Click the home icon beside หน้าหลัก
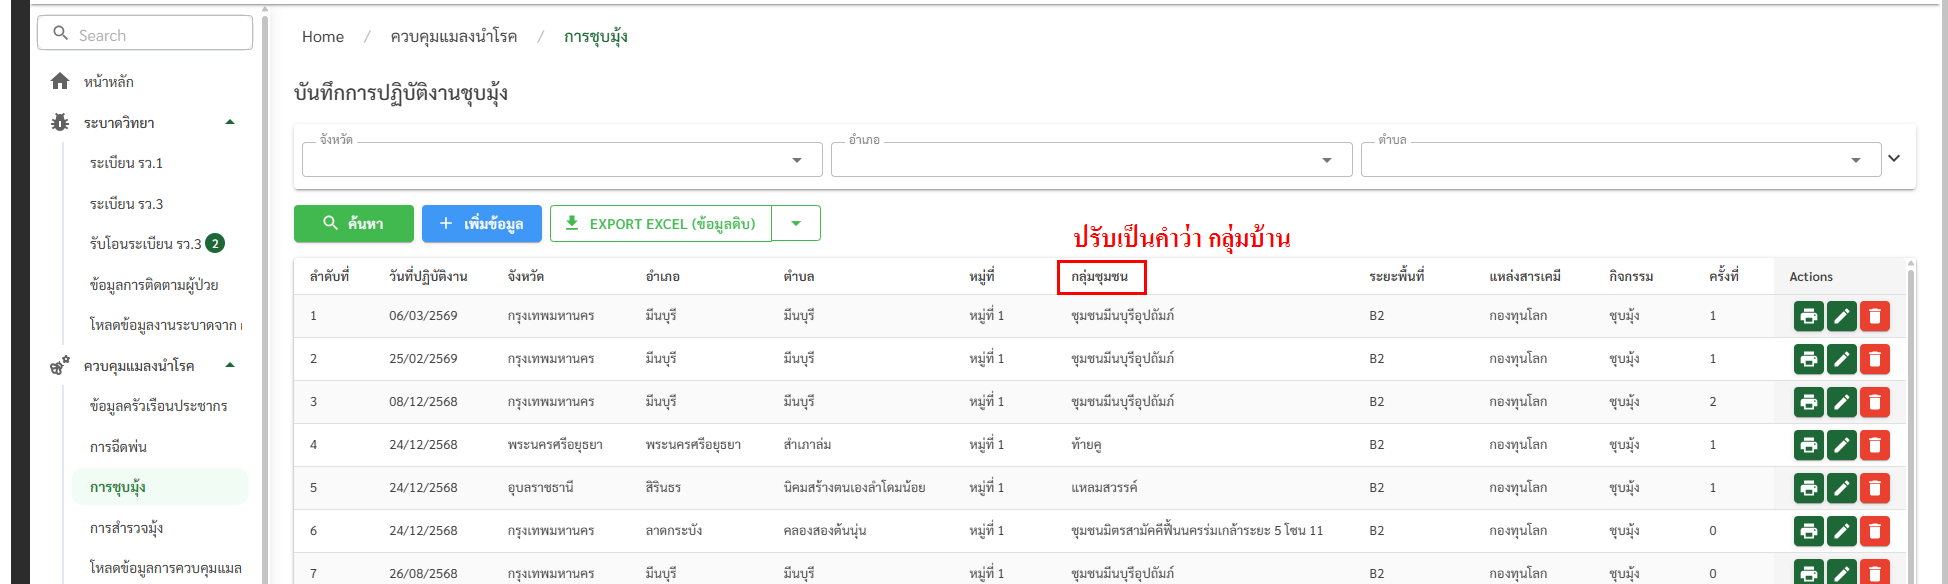The width and height of the screenshot is (1948, 584). [x=60, y=81]
